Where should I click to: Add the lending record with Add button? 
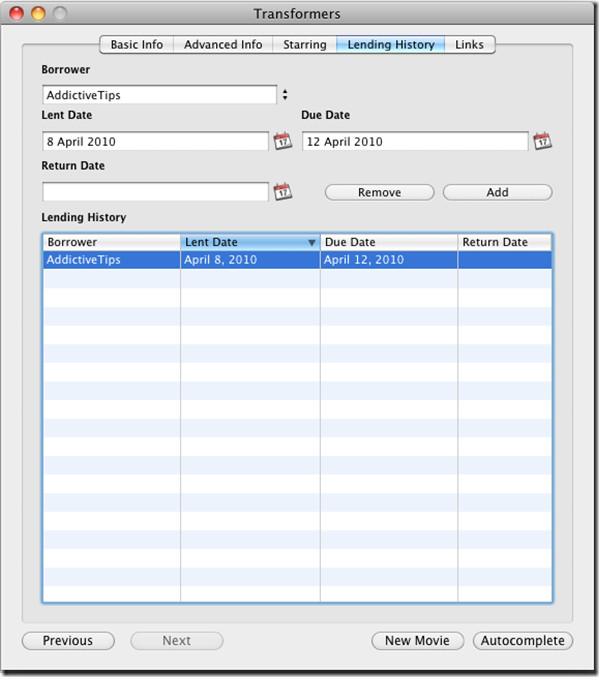pos(498,193)
